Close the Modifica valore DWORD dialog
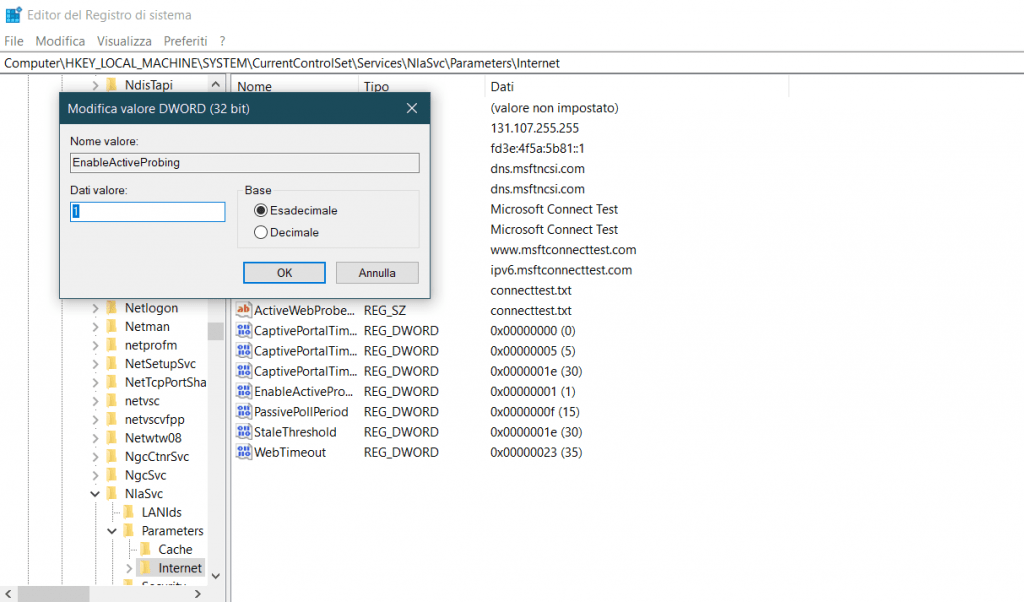1024x602 pixels. [411, 108]
